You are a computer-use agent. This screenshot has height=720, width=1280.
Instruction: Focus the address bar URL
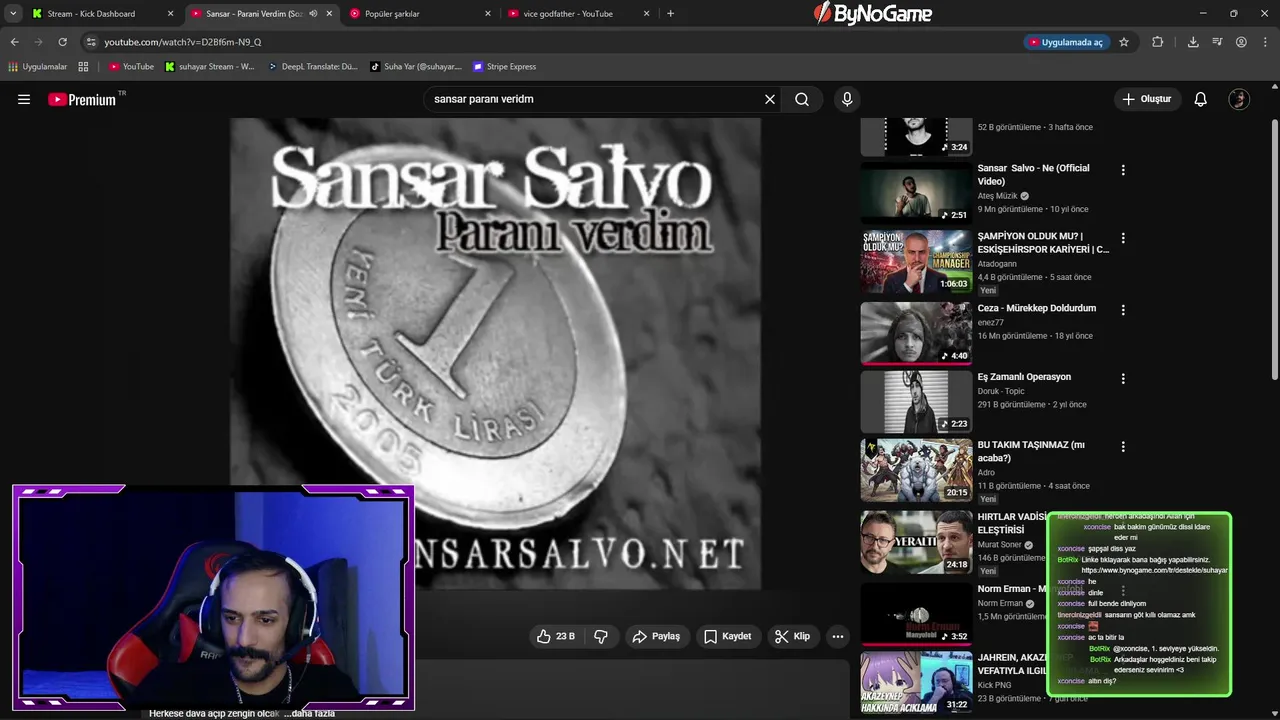coord(182,42)
